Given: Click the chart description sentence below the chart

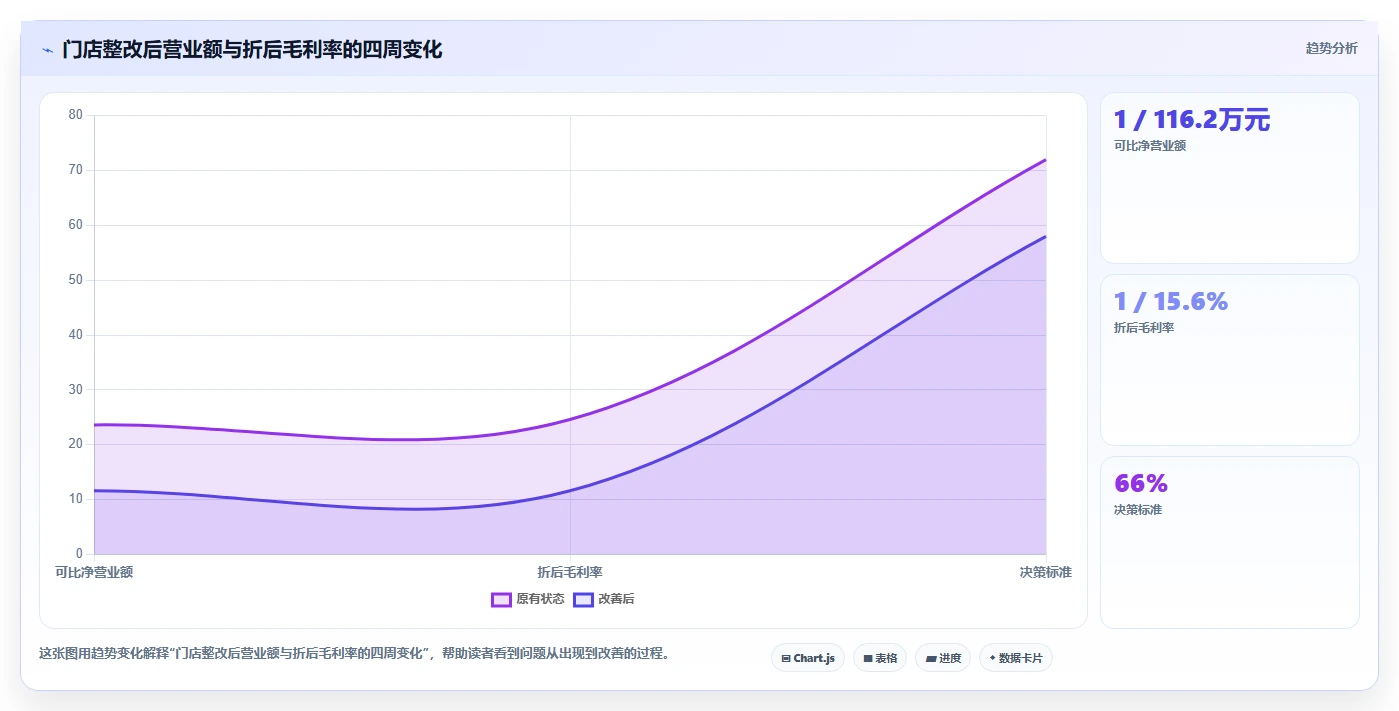Looking at the screenshot, I should point(354,654).
